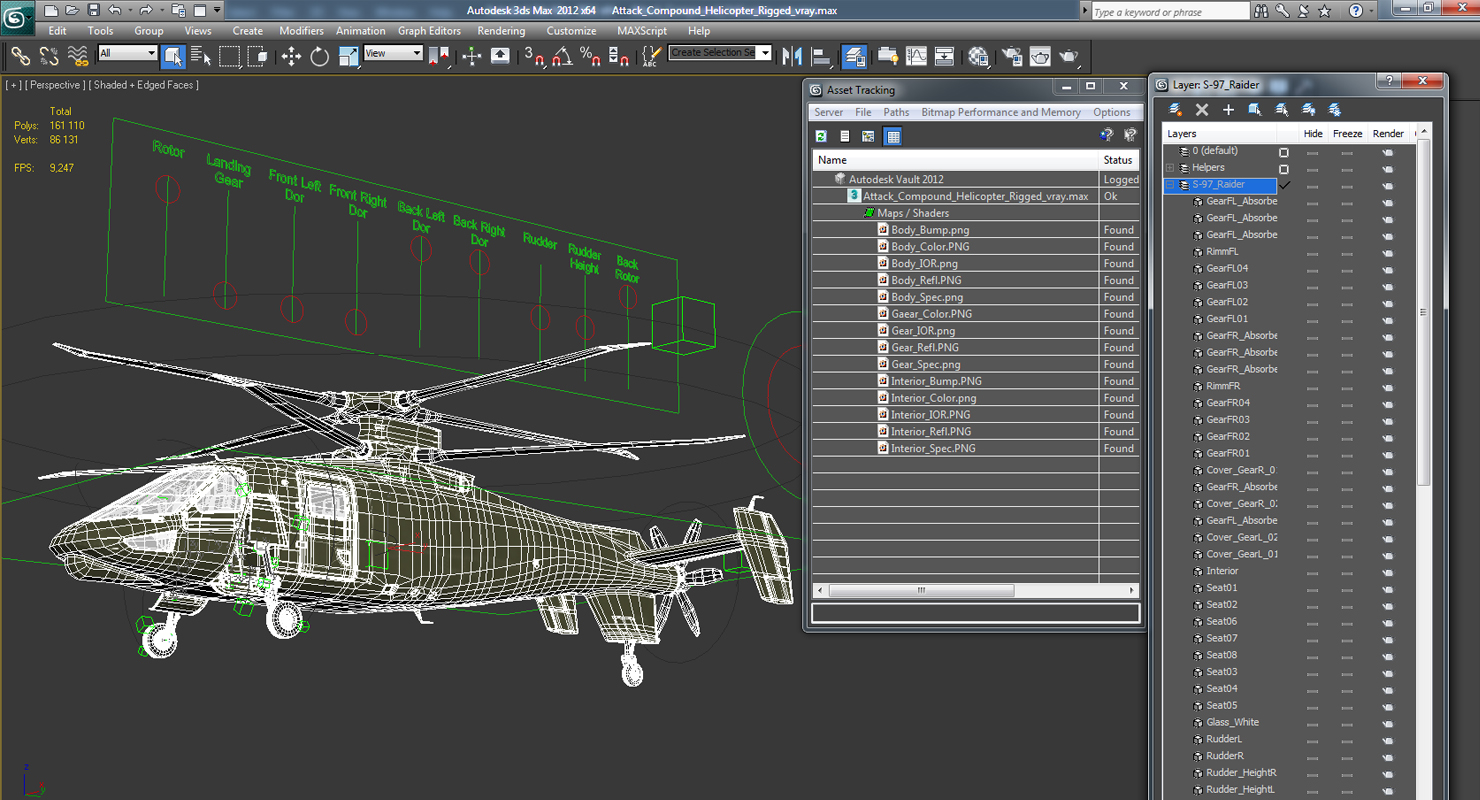Activate Select and Scale tool
This screenshot has width=1480, height=800.
pyautogui.click(x=348, y=56)
